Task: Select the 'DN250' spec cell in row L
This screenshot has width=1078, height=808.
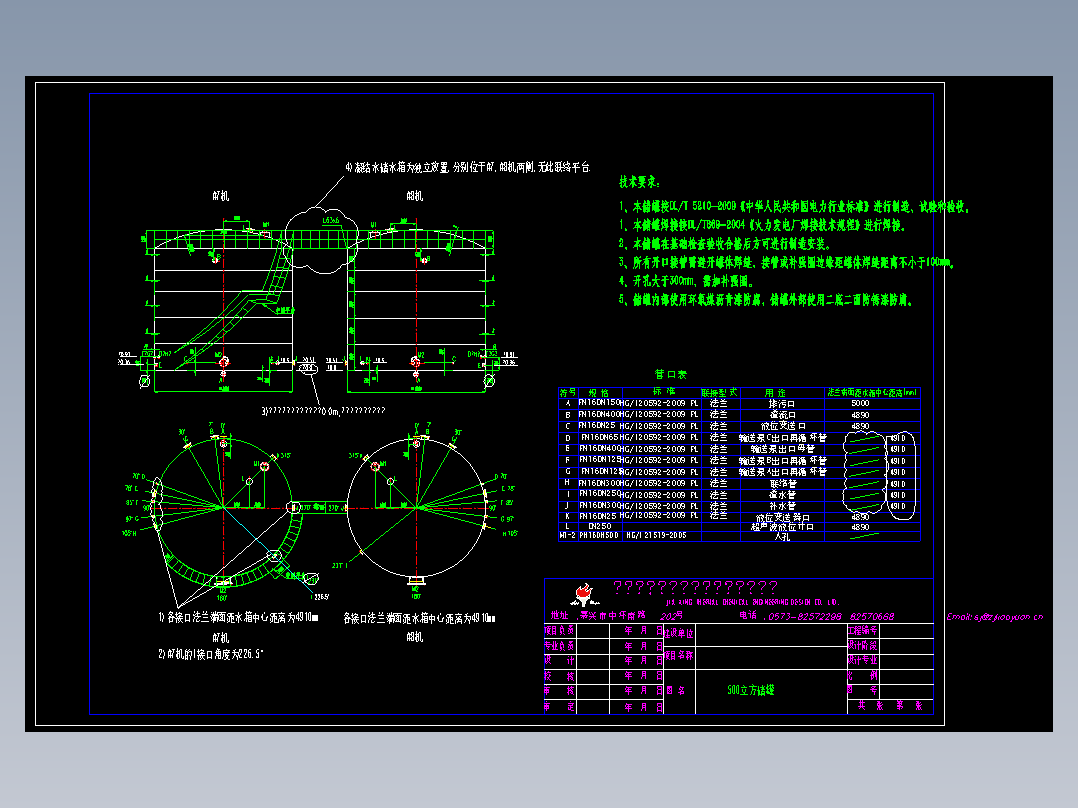Action: point(600,526)
